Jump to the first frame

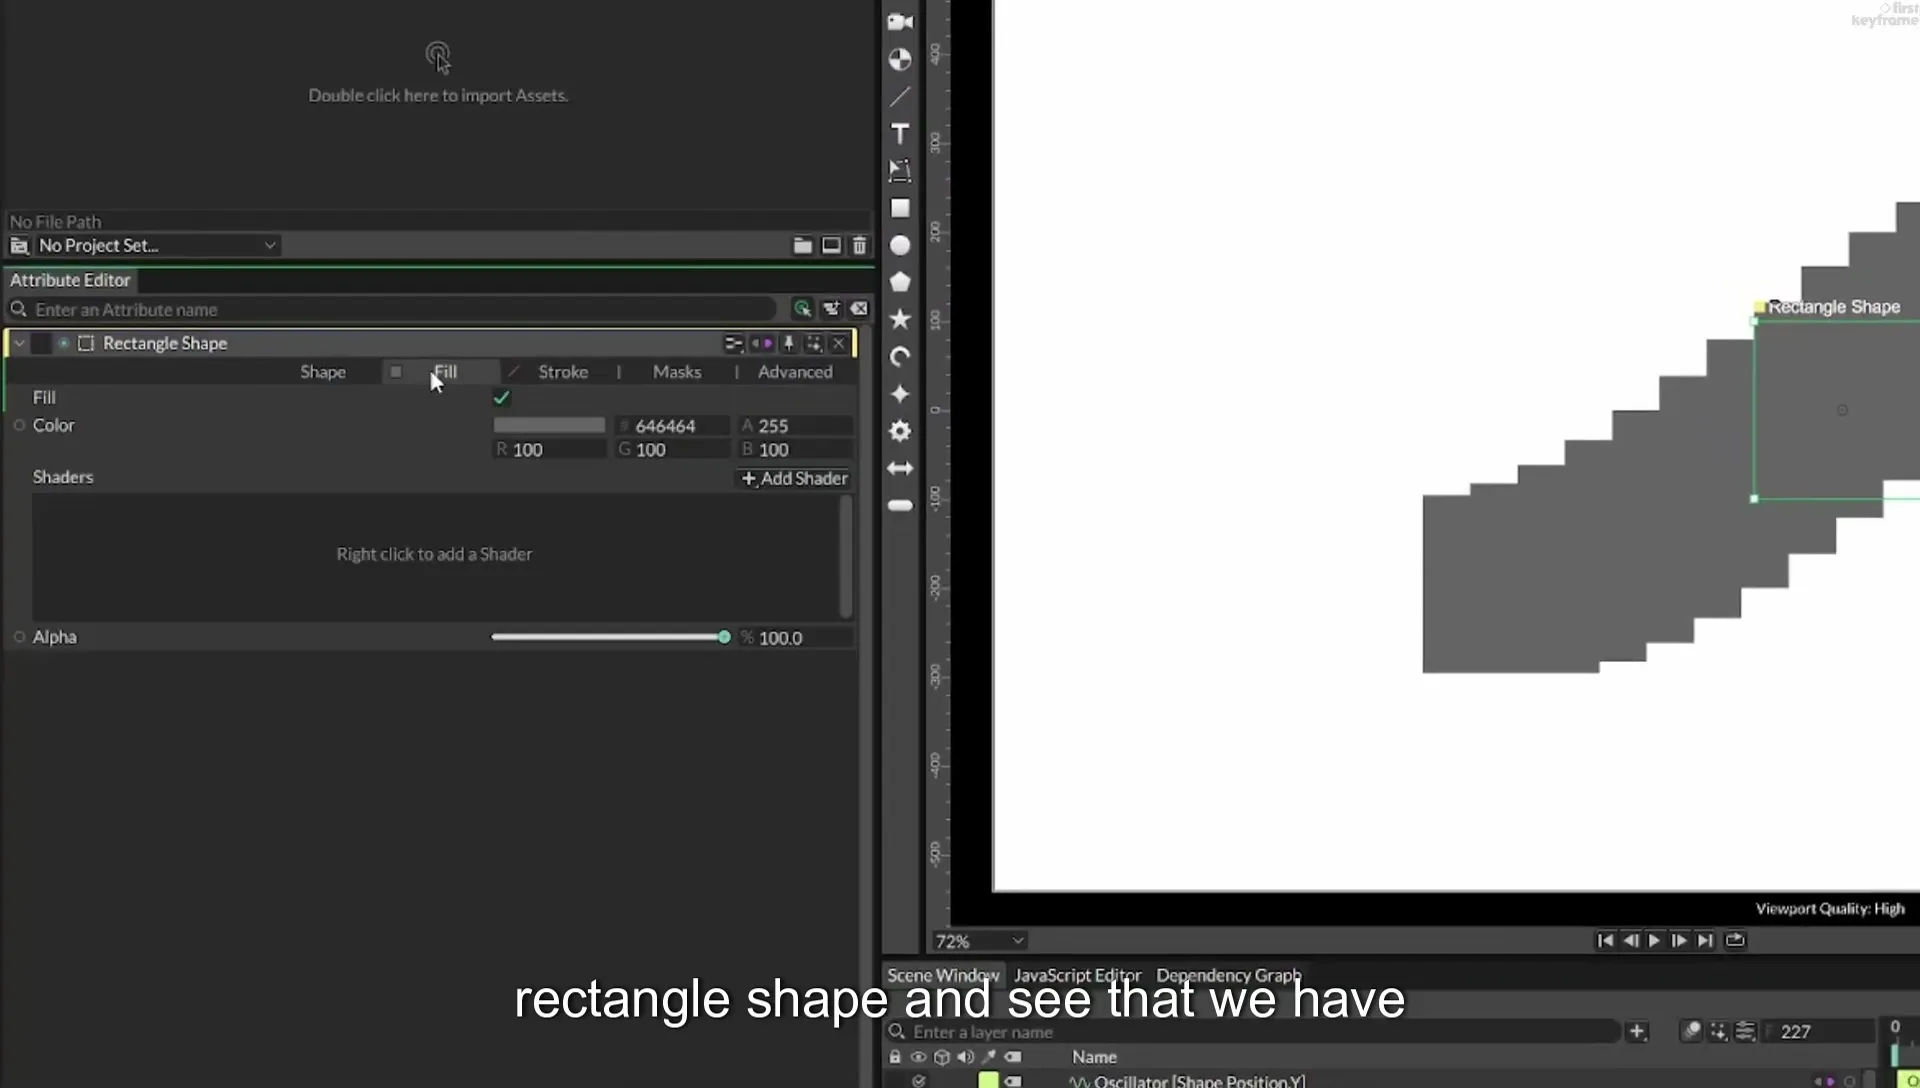point(1605,940)
